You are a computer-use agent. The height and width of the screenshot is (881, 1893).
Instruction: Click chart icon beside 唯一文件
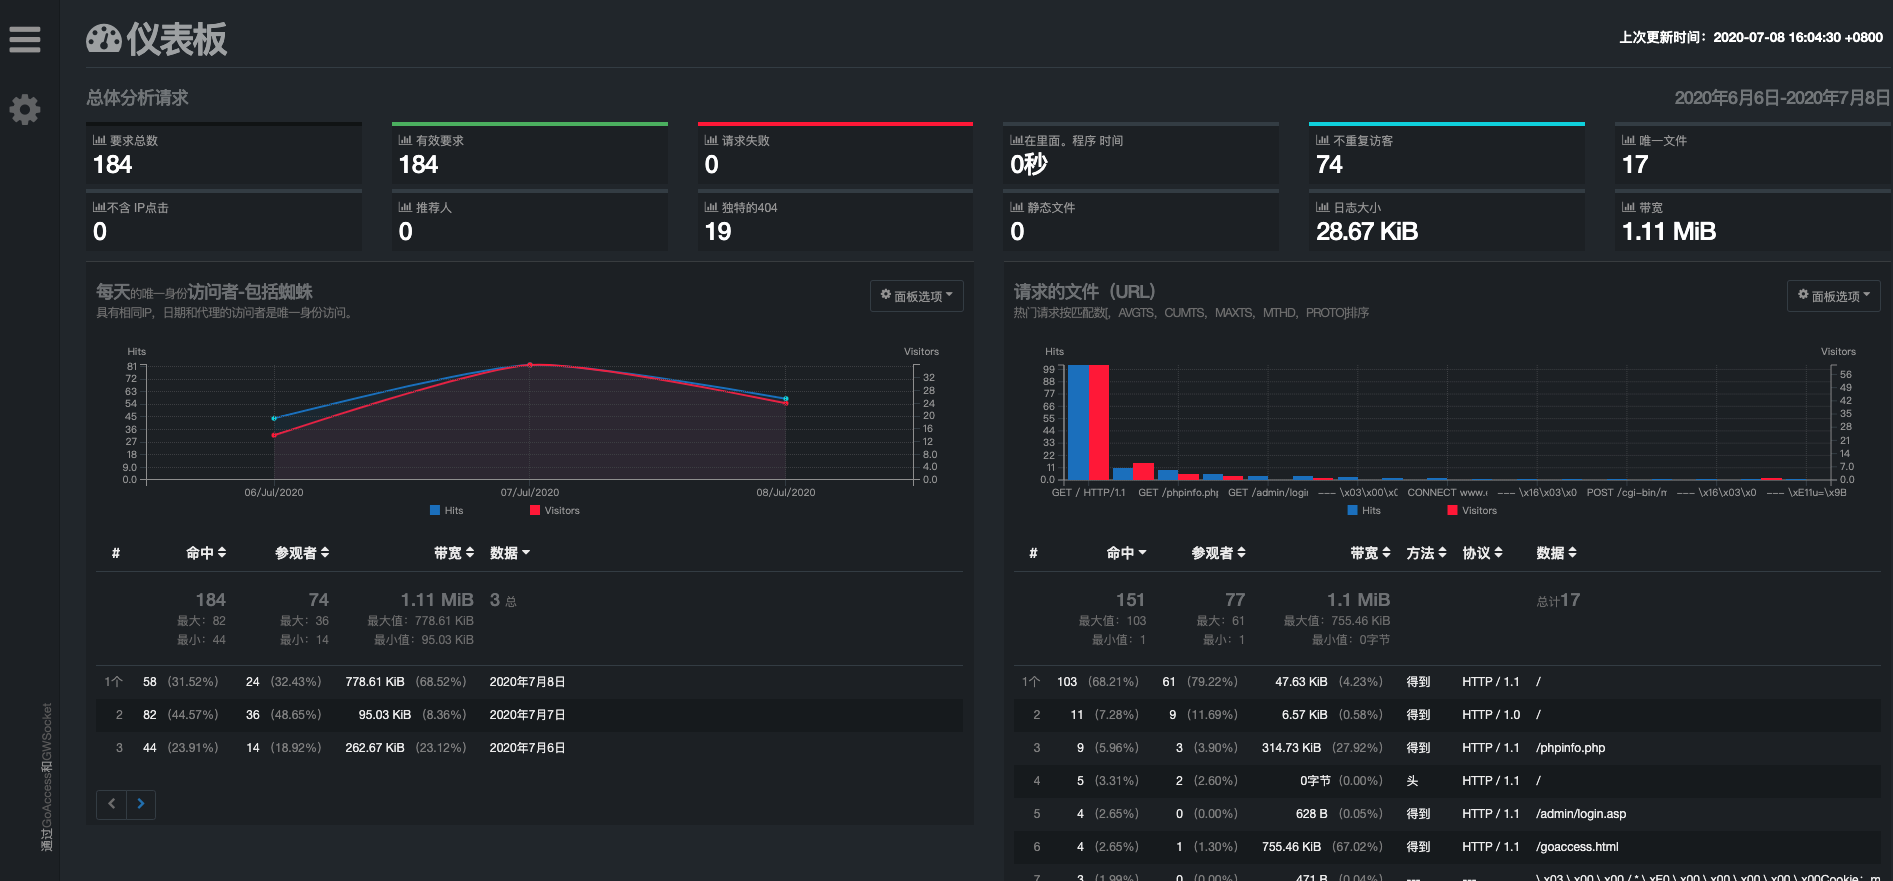tap(1629, 140)
